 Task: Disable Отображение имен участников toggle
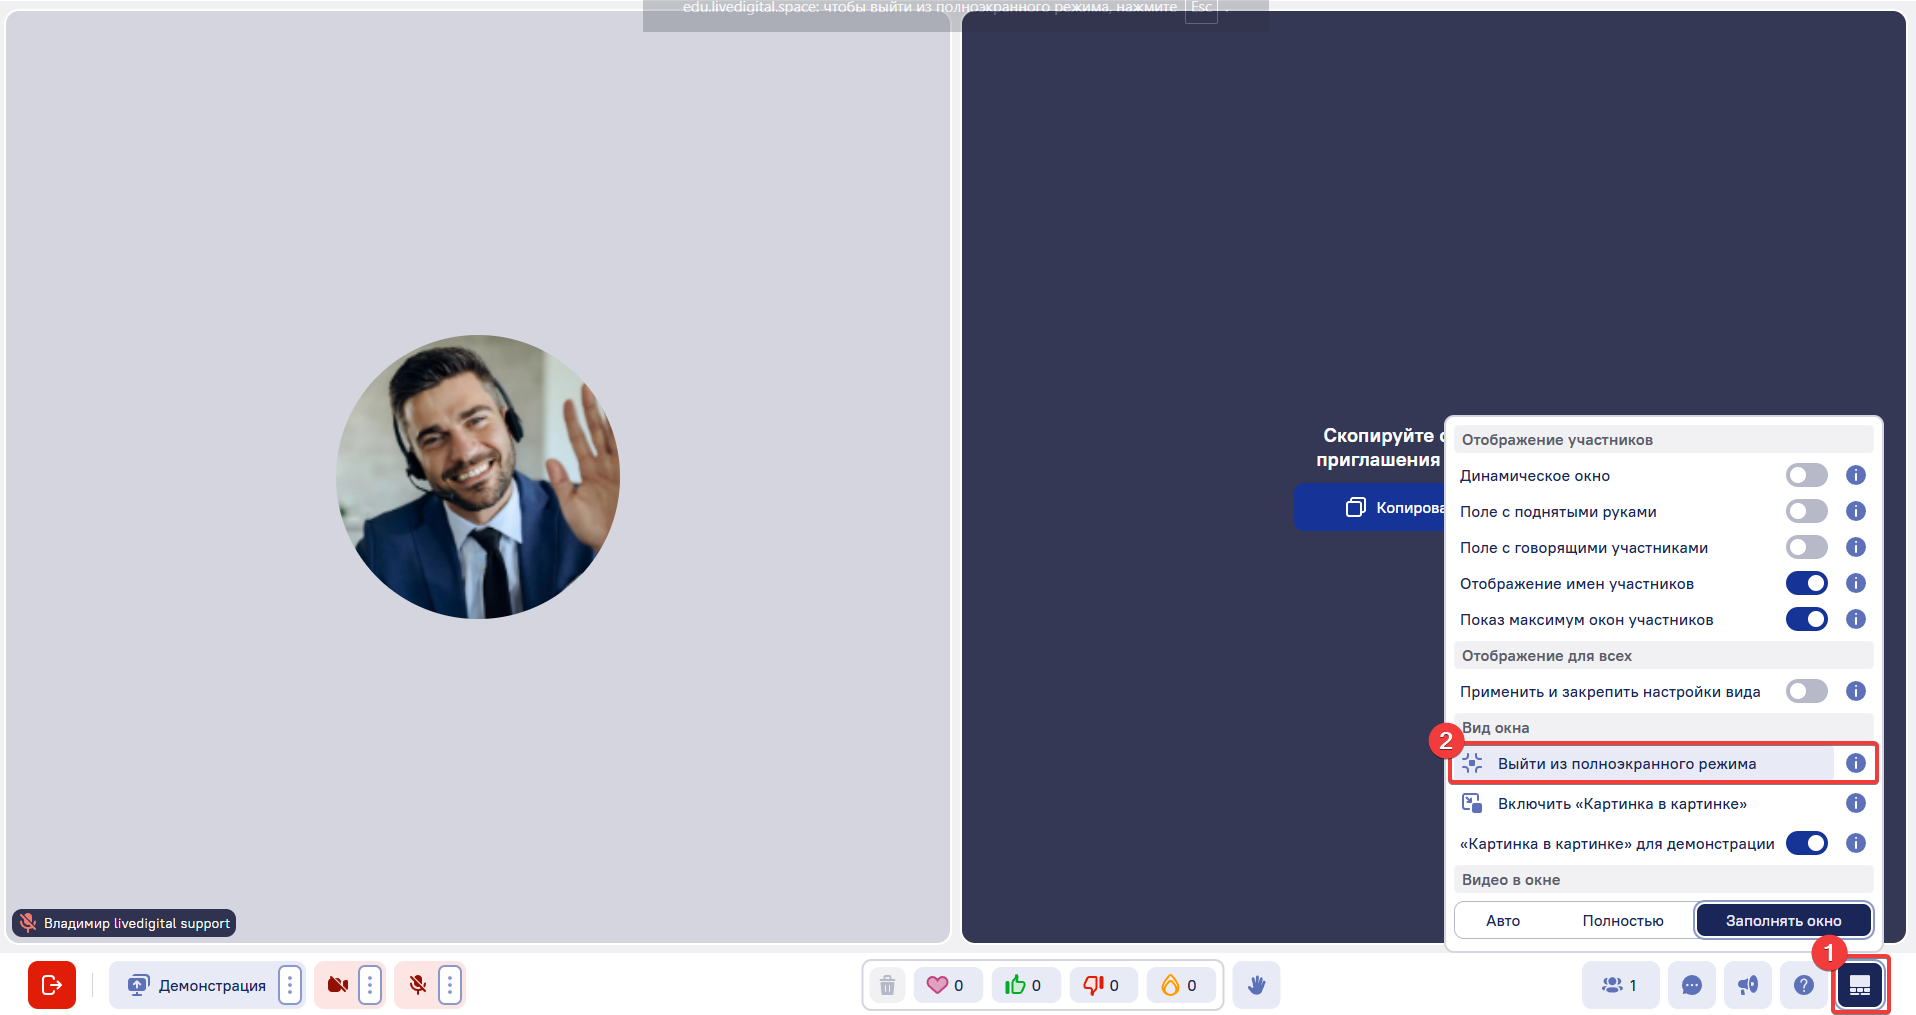tap(1806, 583)
